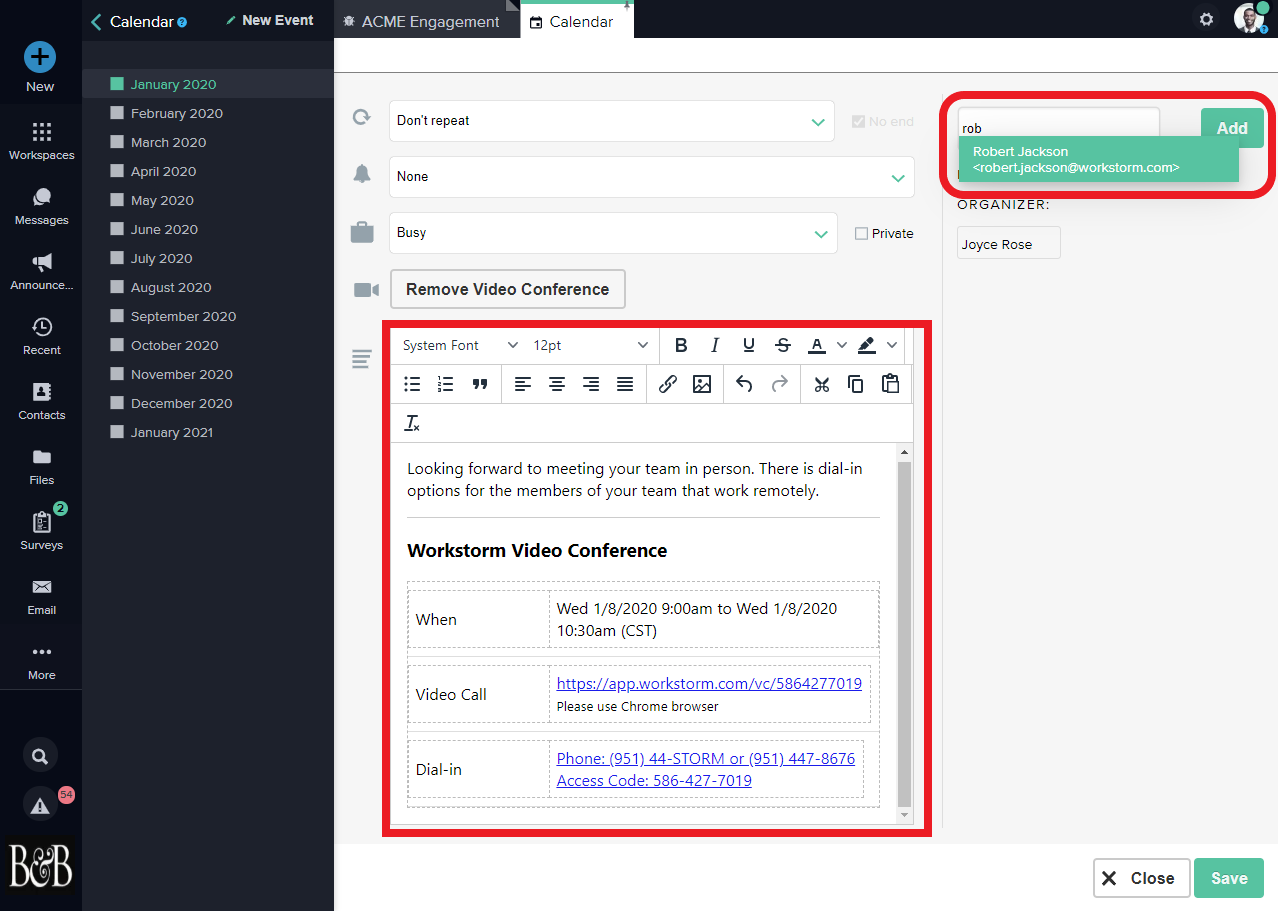Open More options in sidebar

pyautogui.click(x=41, y=661)
